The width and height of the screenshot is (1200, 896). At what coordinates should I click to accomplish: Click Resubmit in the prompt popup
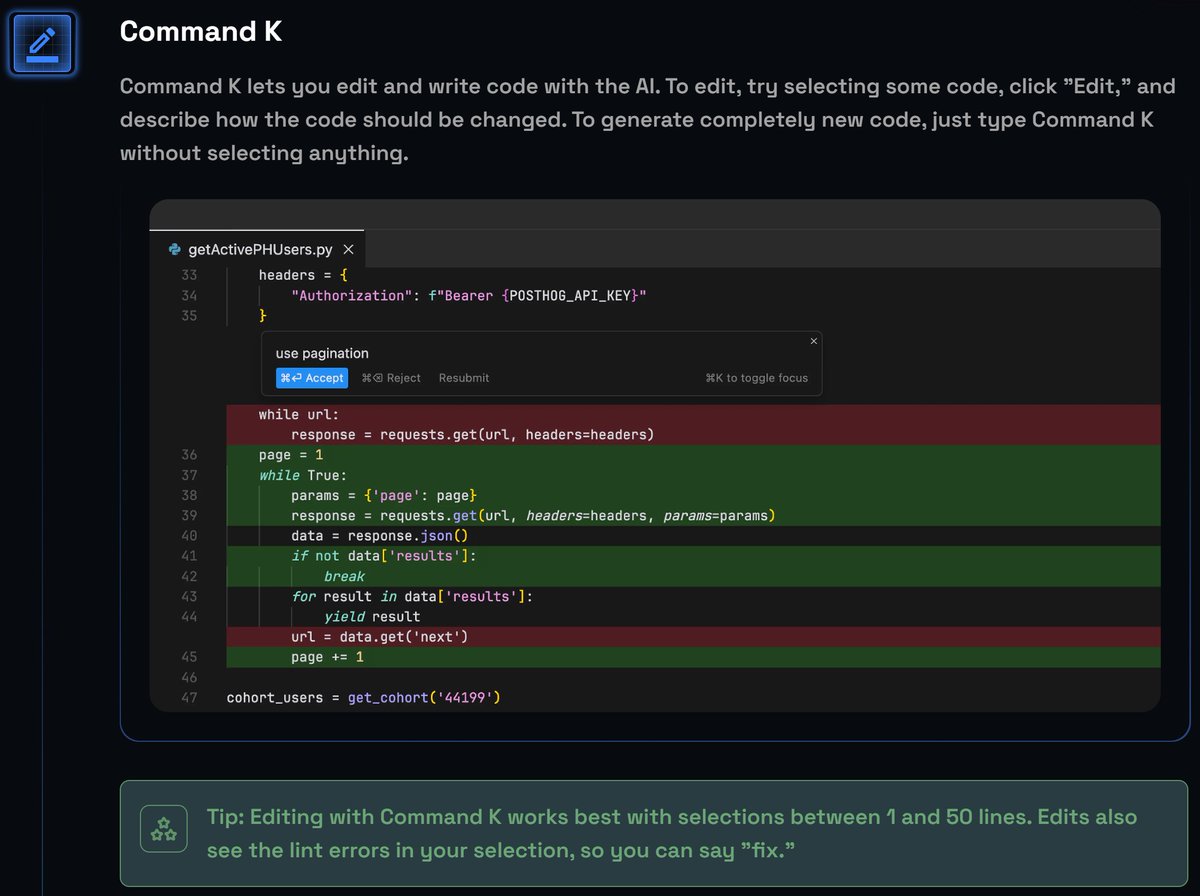(463, 378)
